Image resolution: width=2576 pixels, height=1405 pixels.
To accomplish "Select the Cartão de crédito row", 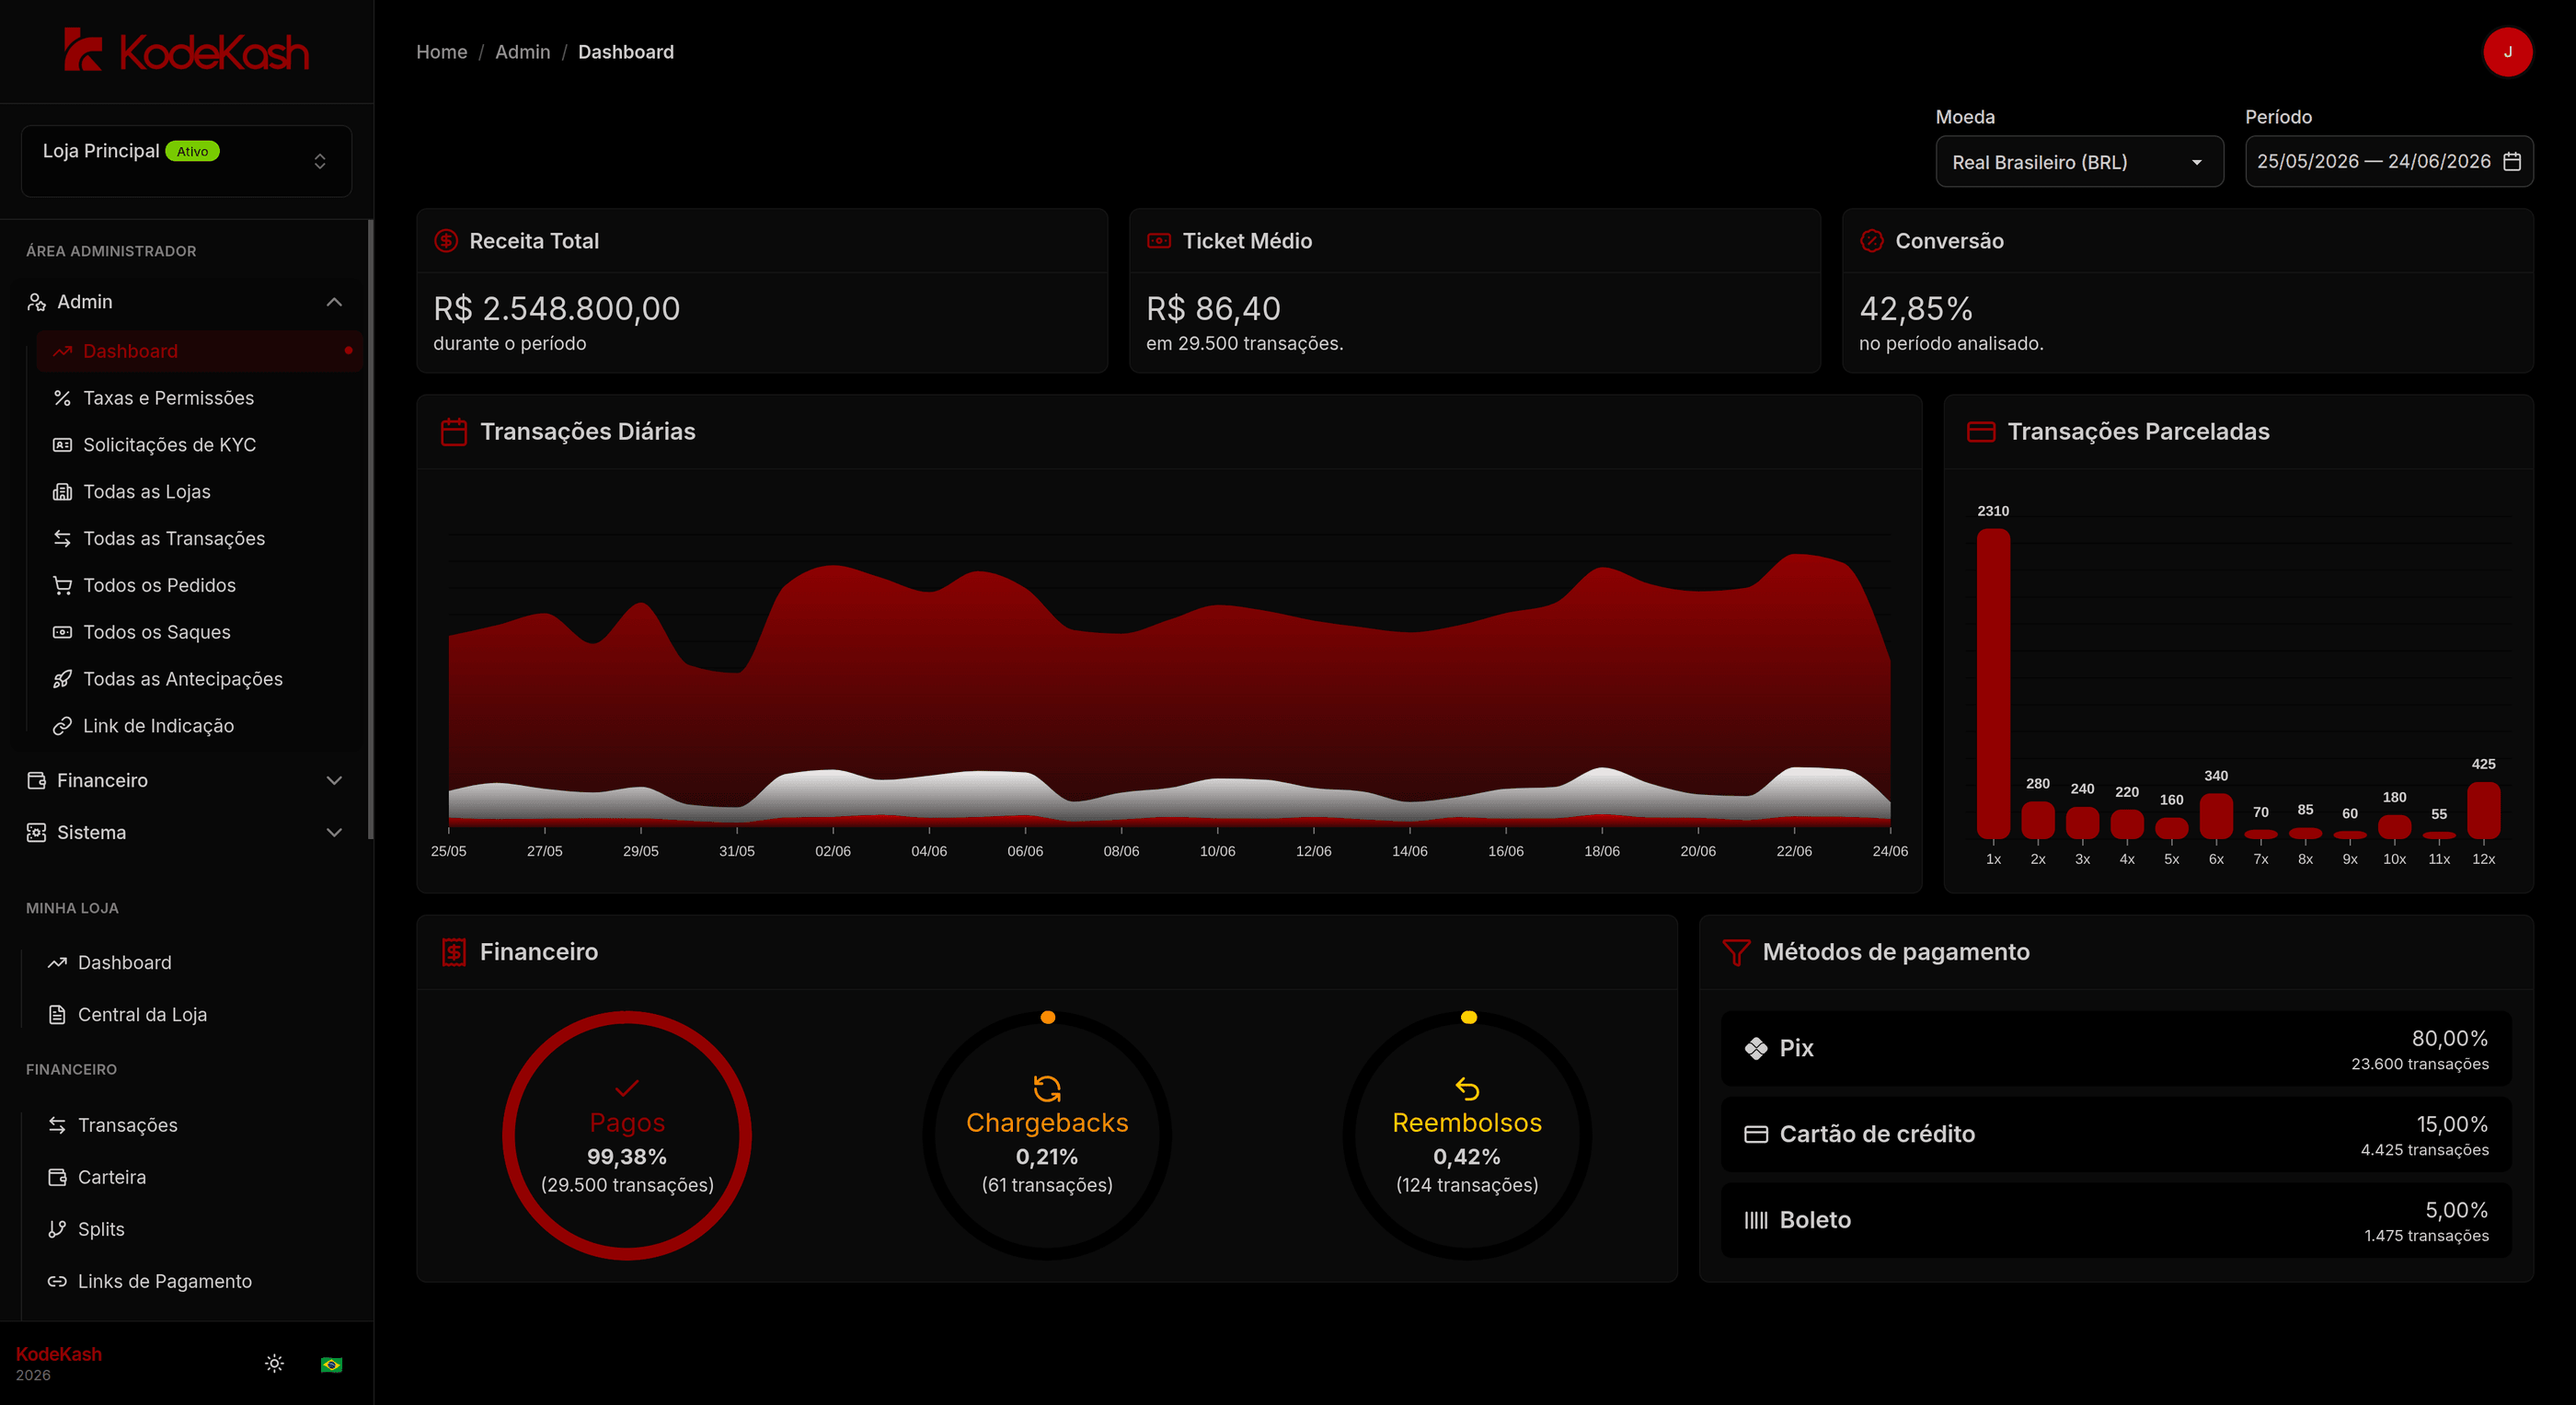I will click(x=2116, y=1134).
